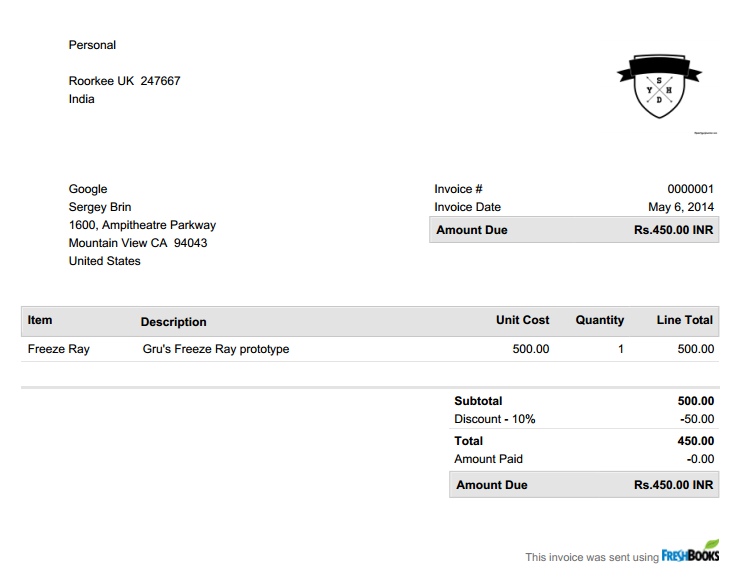Select the Freeze Ray item name
Screen dimensions: 740x586
58,349
